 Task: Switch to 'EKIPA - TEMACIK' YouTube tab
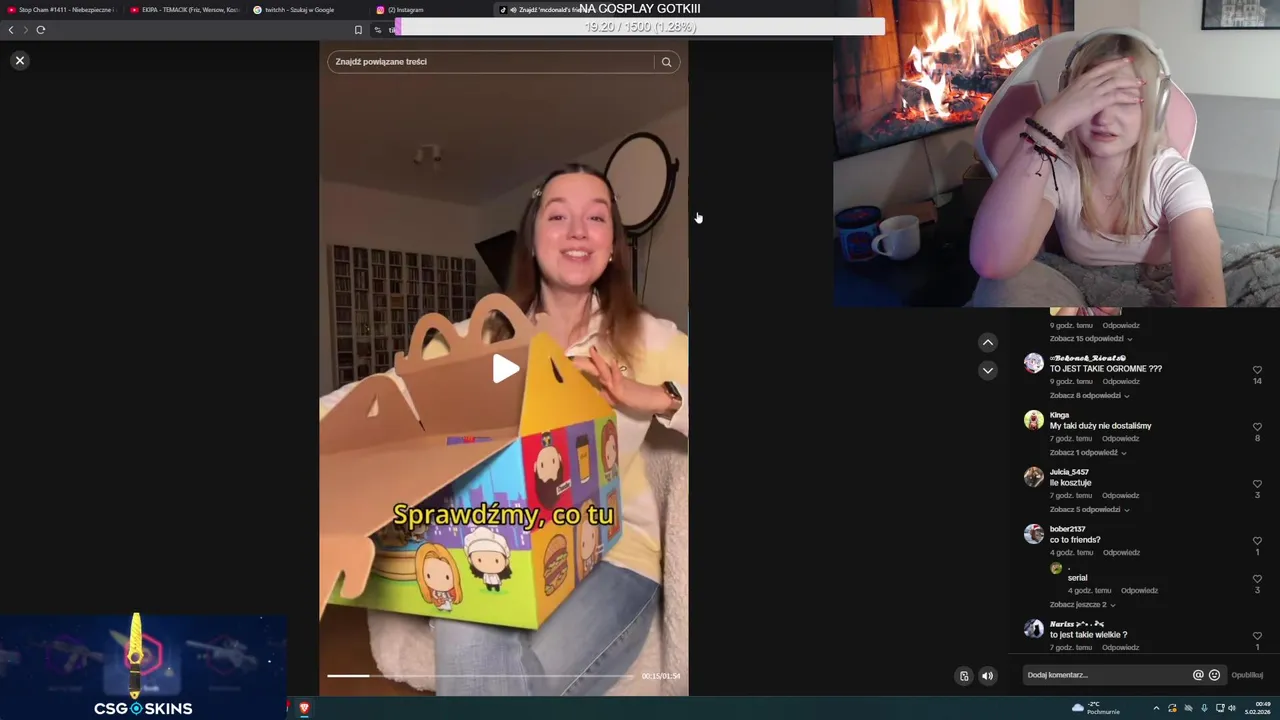(185, 10)
